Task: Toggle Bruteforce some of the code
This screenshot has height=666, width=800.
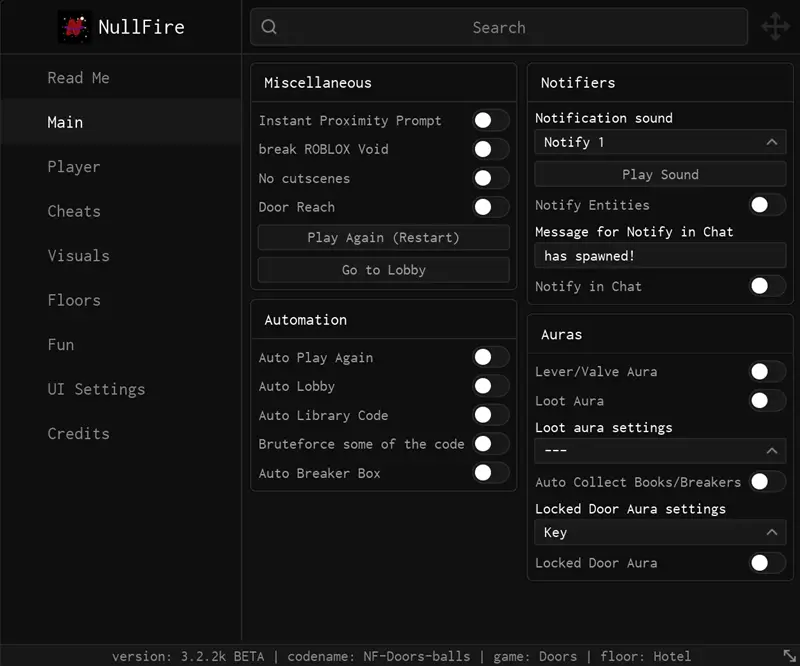Action: tap(491, 443)
